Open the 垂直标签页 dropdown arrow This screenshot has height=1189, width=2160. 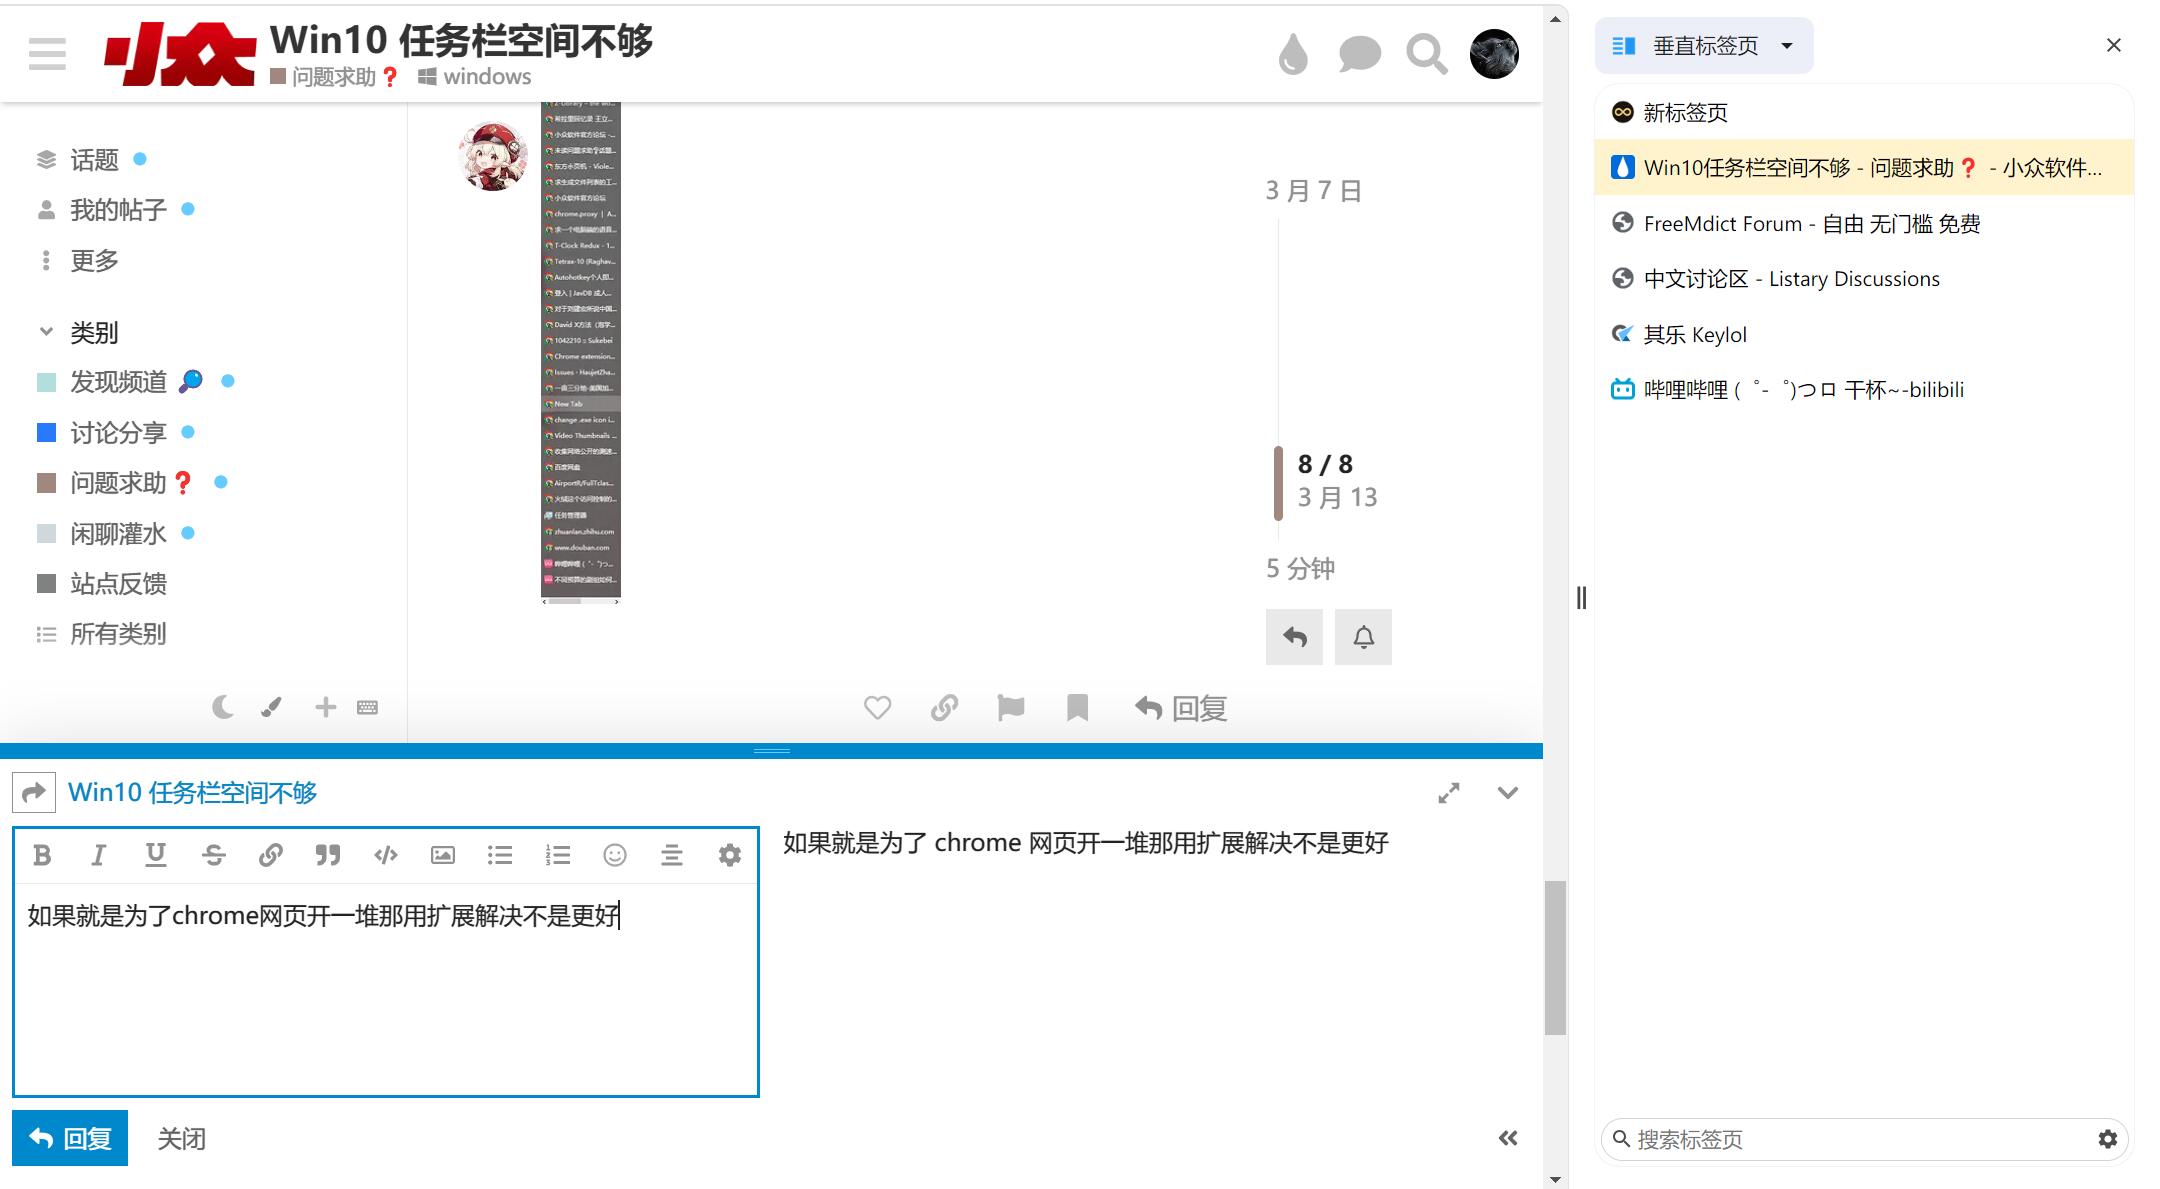point(1787,46)
